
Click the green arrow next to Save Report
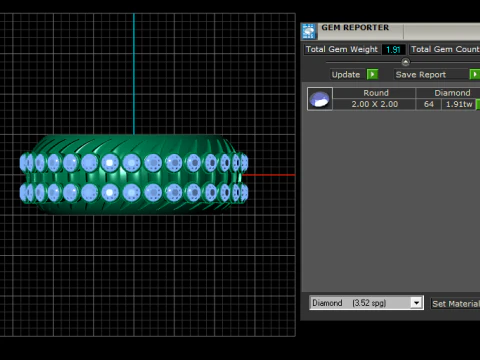tap(475, 74)
